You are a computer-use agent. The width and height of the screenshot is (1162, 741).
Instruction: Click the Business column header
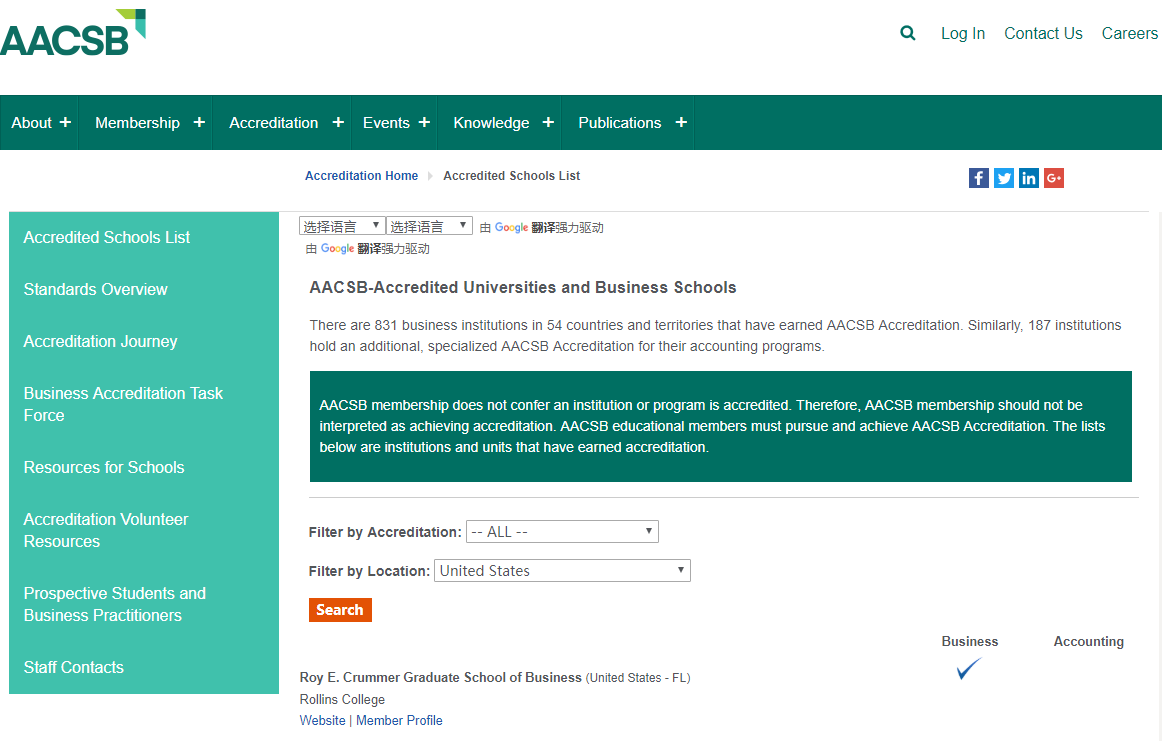coord(969,642)
